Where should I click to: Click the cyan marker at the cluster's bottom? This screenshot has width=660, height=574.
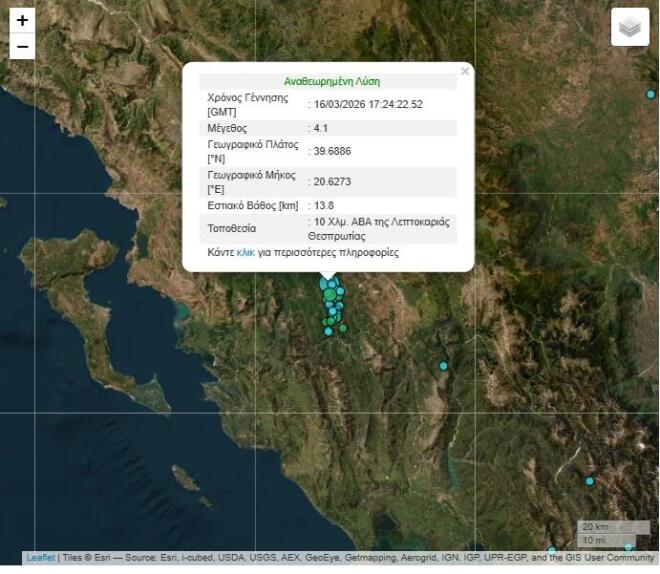(x=328, y=331)
